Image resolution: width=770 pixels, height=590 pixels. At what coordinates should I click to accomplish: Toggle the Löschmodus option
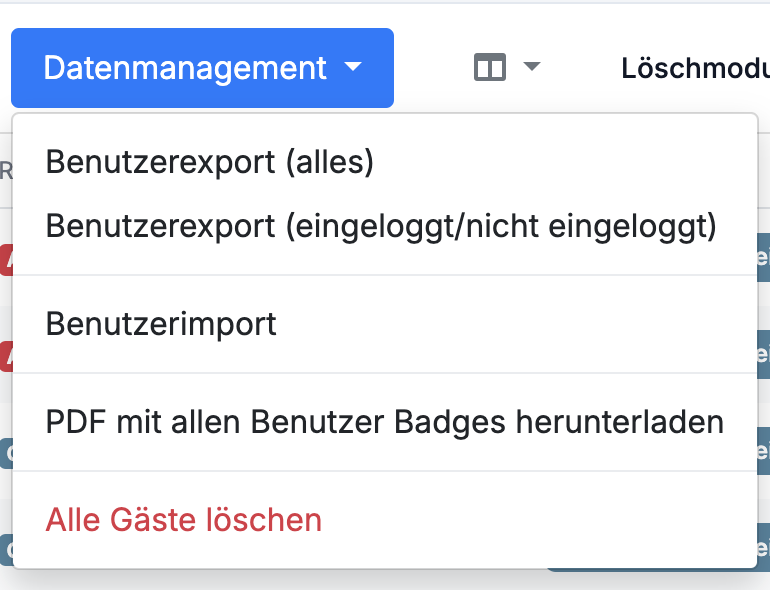695,68
